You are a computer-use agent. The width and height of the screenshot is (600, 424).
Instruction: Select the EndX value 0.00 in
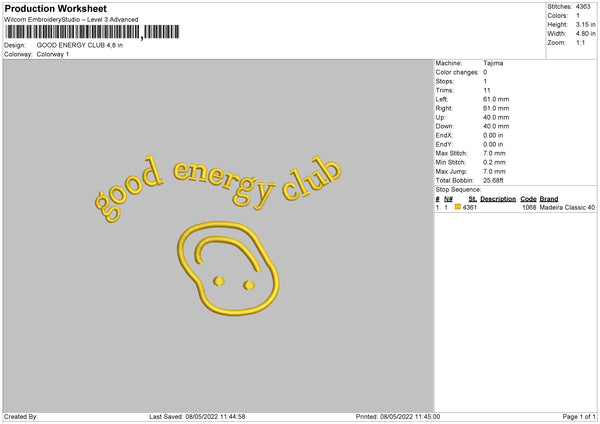[x=493, y=135]
